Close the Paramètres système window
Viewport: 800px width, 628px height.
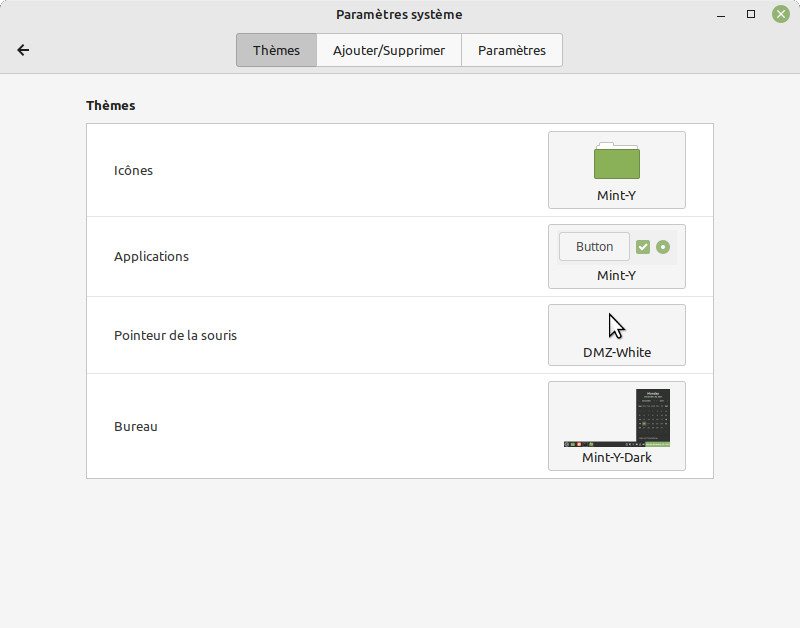pyautogui.click(x=781, y=14)
